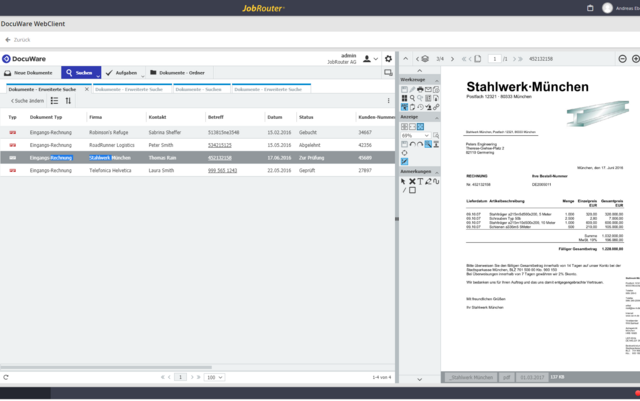Select the rectangle annotation tool
The height and width of the screenshot is (401, 640).
point(412,190)
